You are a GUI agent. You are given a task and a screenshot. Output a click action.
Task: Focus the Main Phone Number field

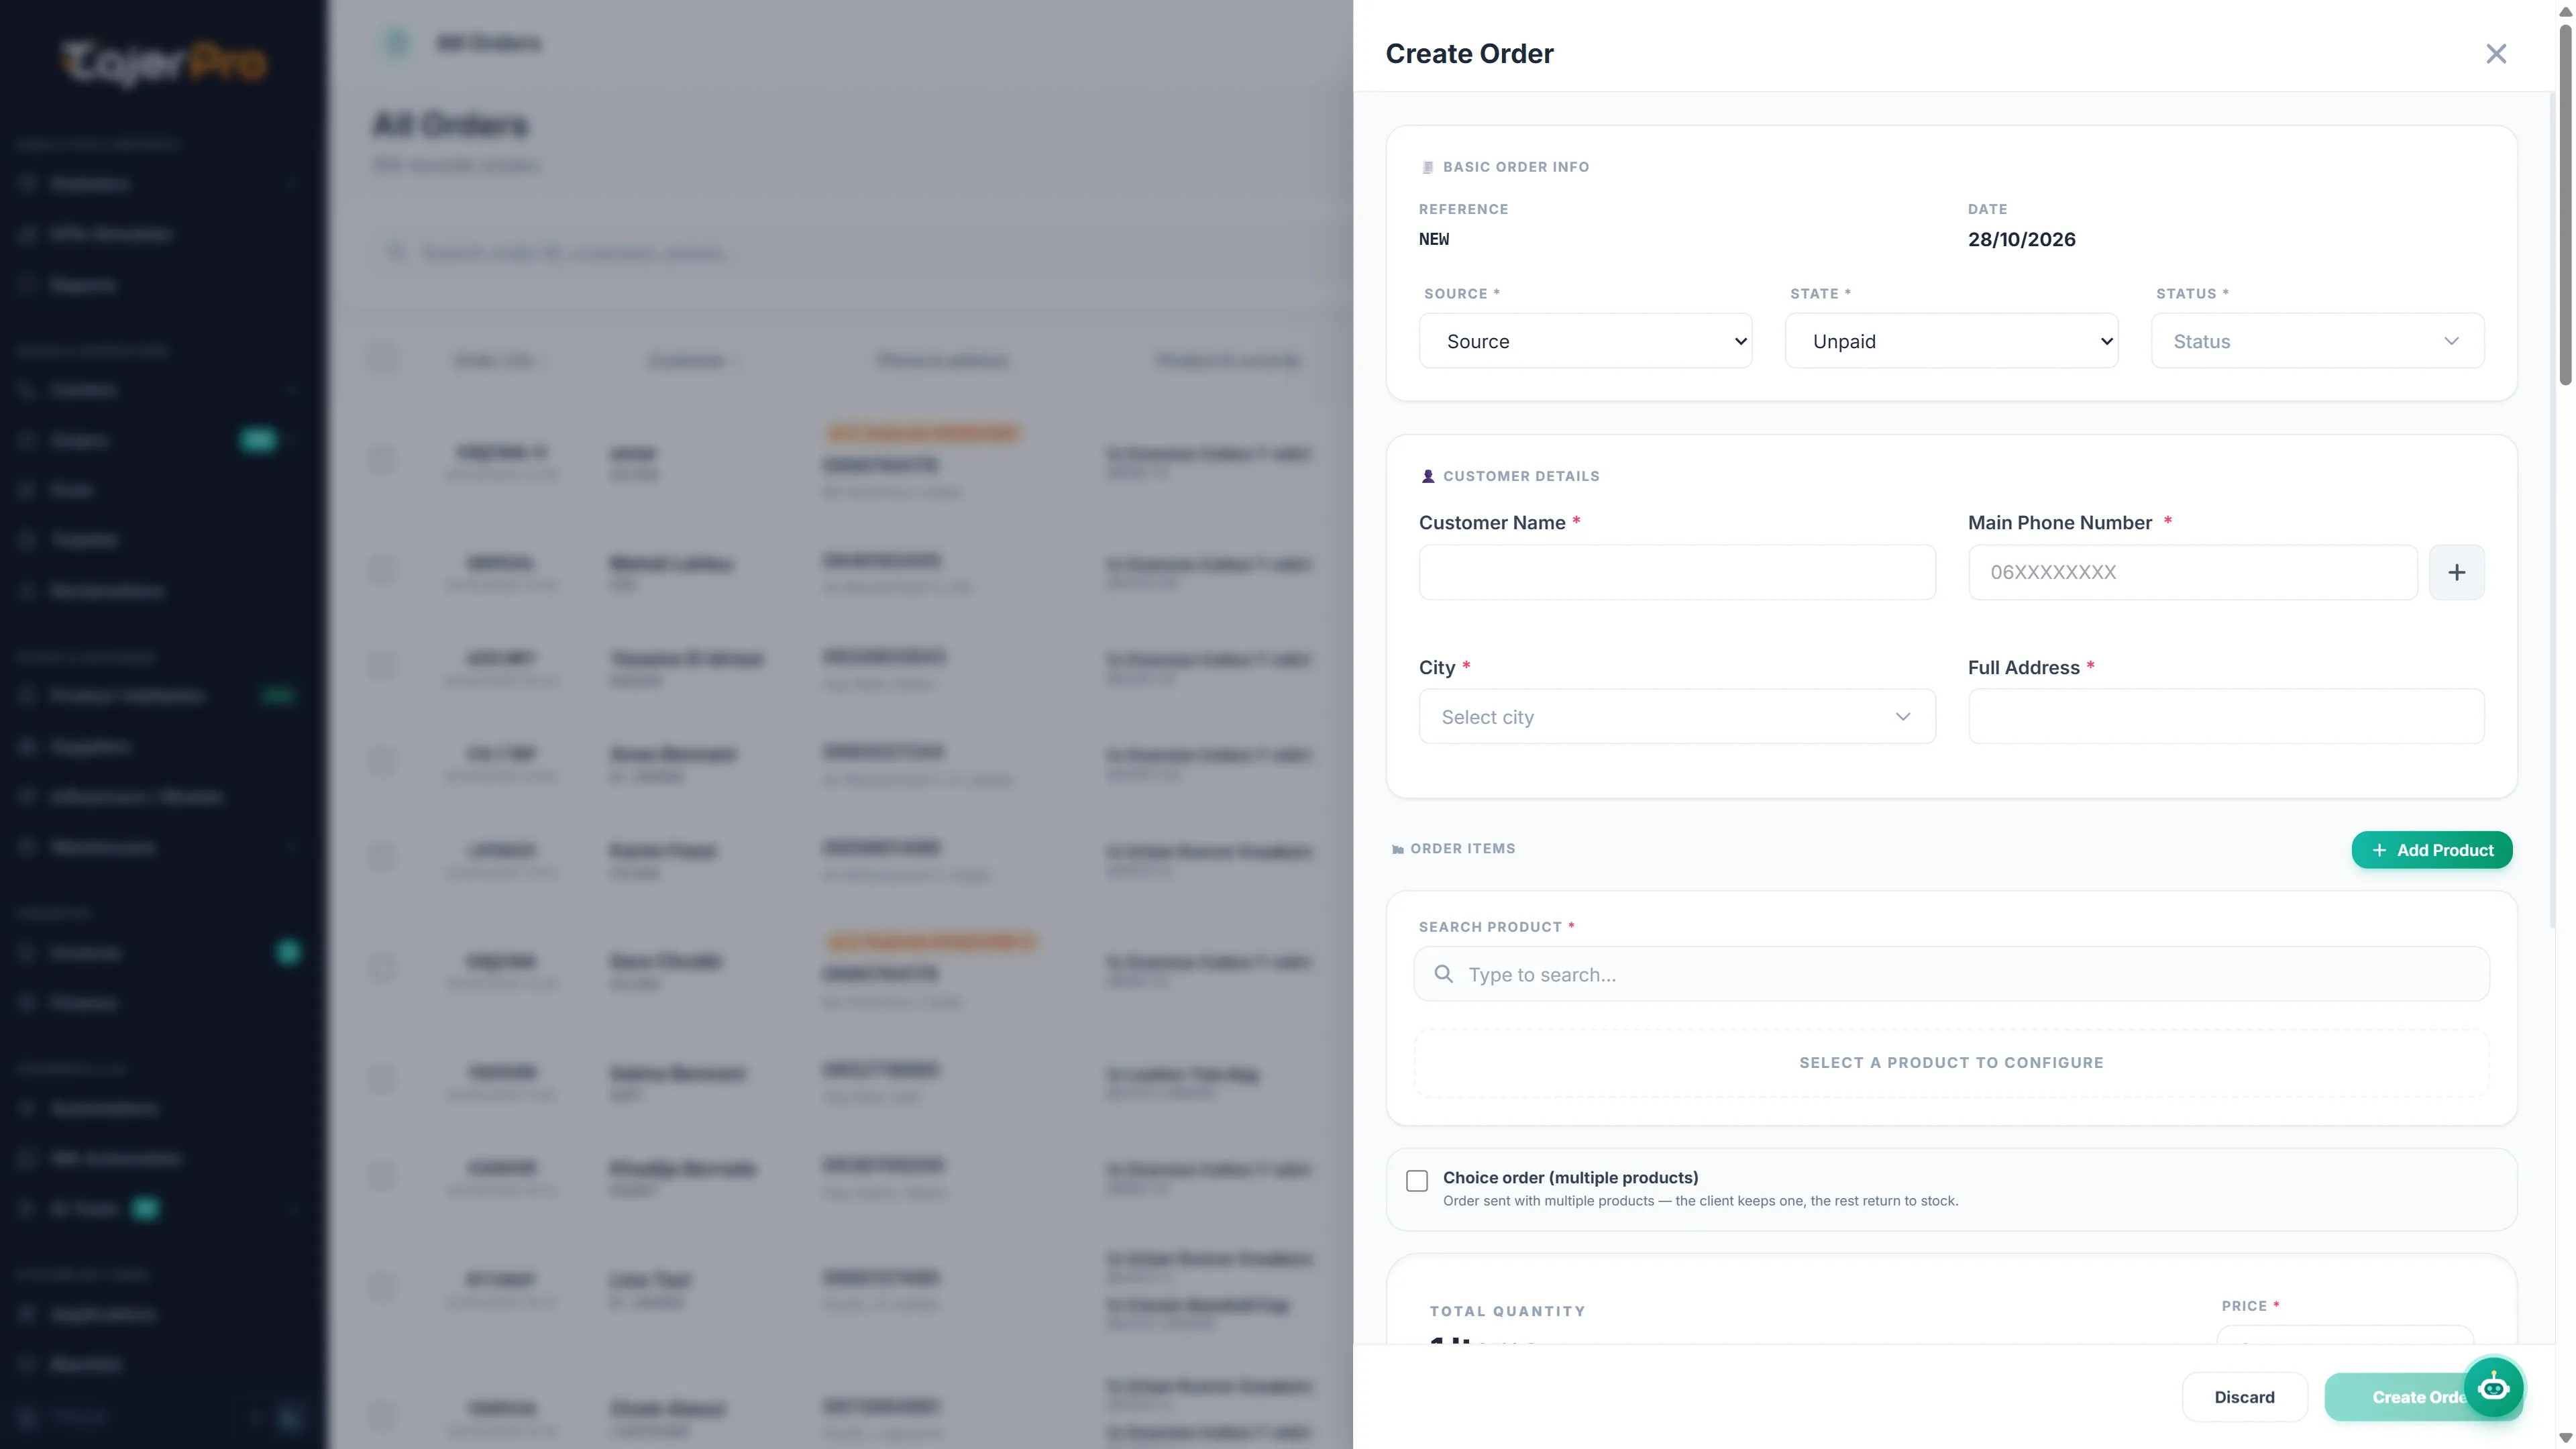click(2192, 572)
